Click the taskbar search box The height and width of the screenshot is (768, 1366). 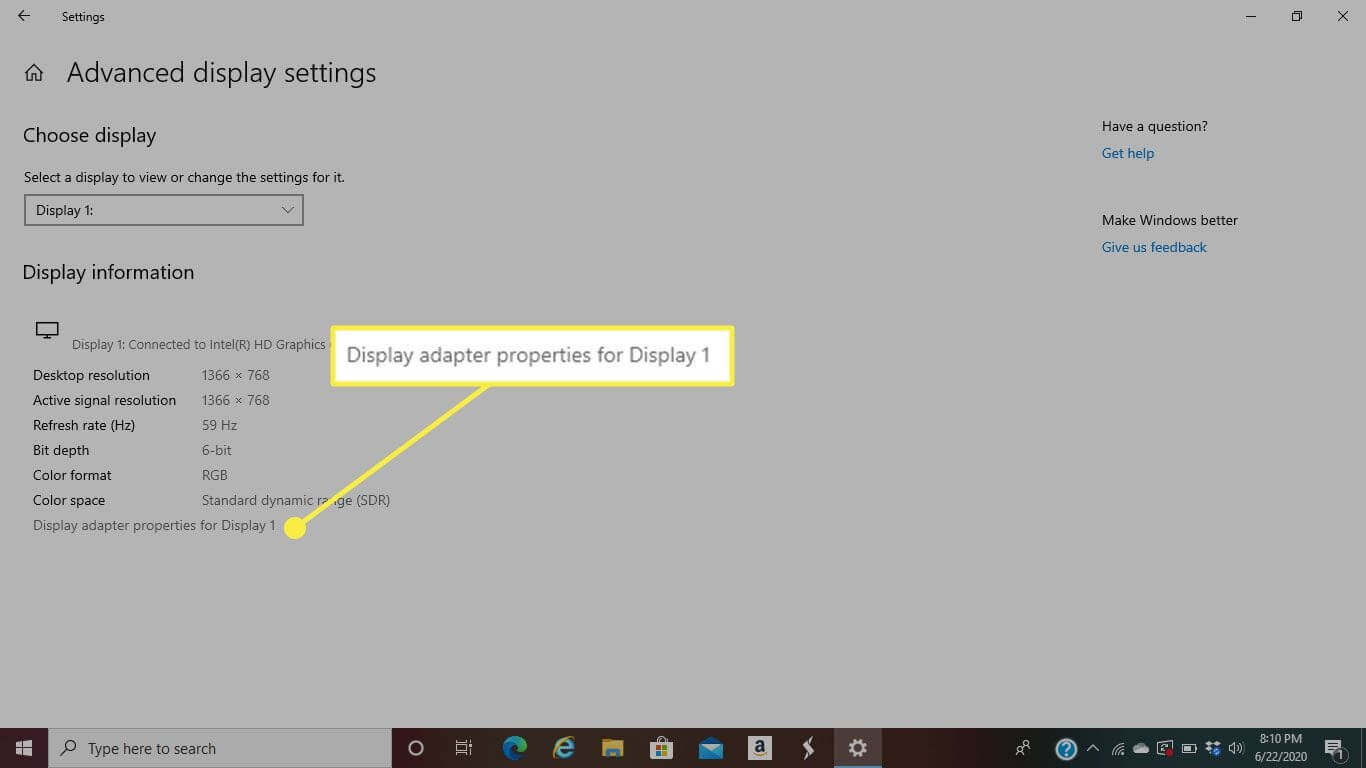pos(220,748)
